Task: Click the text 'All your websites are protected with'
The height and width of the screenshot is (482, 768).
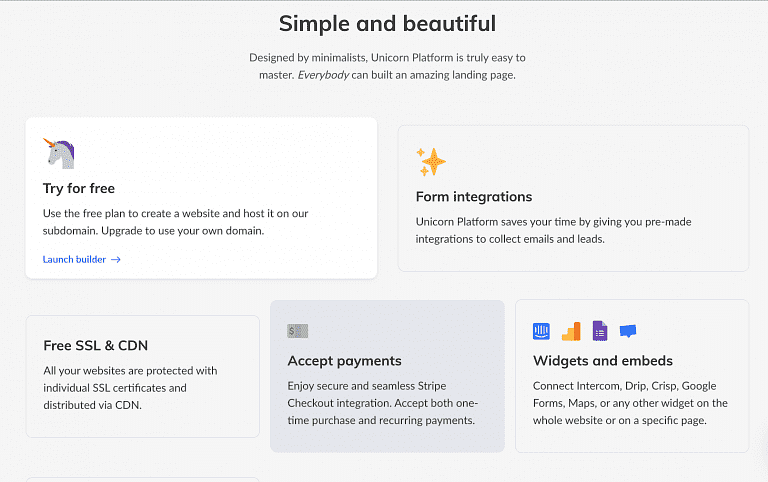Action: (130, 371)
